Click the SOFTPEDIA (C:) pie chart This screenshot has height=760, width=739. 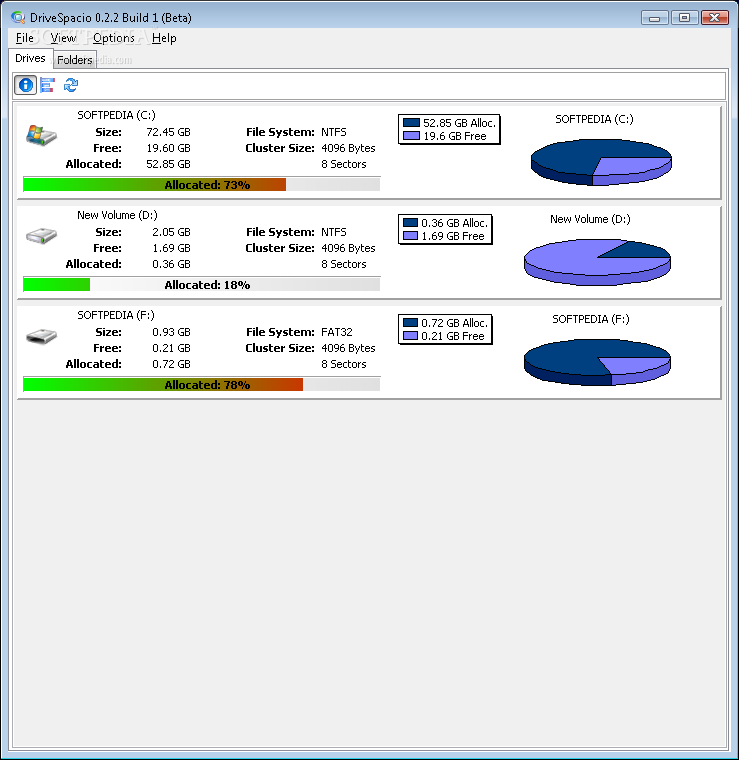[x=601, y=162]
